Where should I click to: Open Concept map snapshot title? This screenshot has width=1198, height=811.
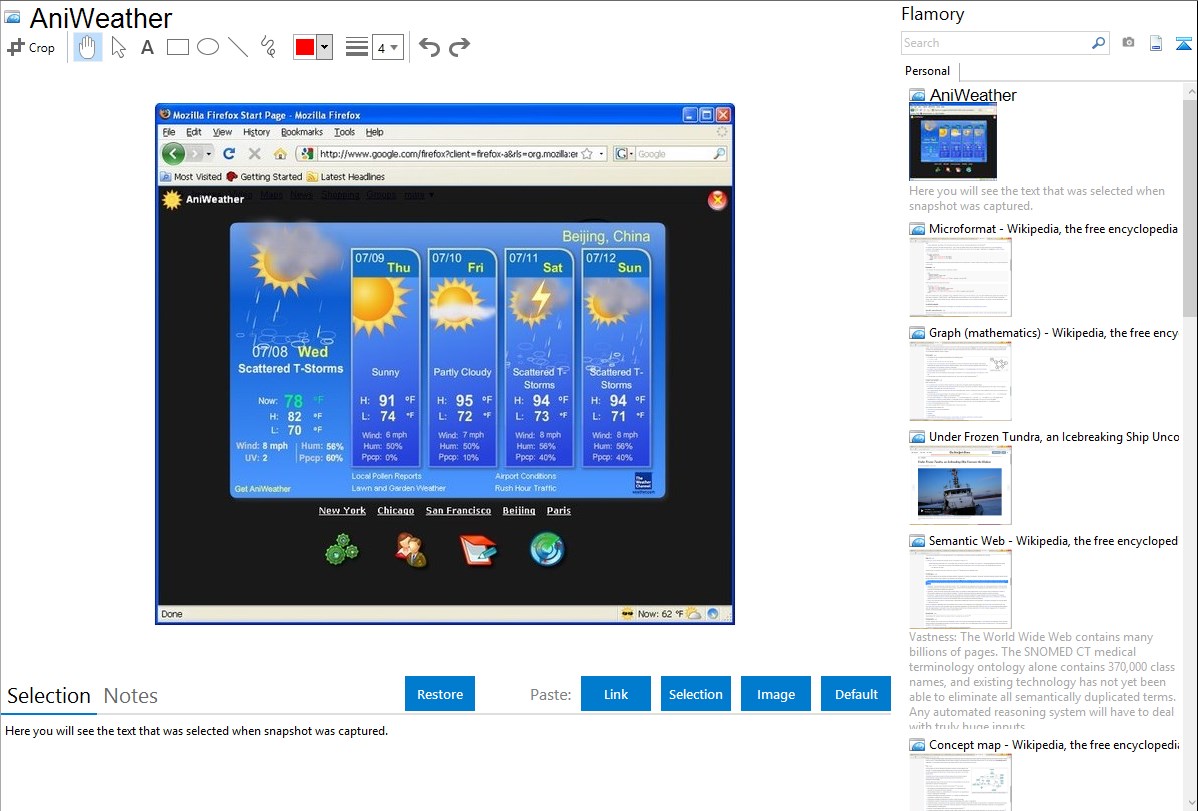tap(1054, 745)
